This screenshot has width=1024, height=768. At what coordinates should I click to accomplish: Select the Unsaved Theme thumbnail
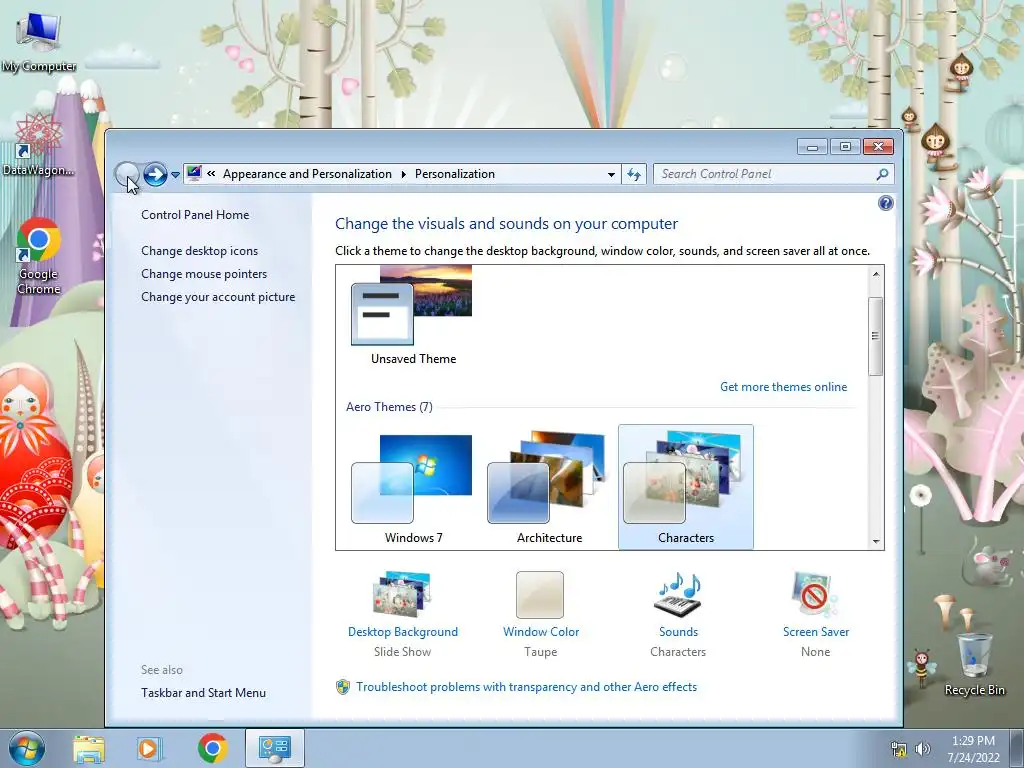pyautogui.click(x=412, y=316)
